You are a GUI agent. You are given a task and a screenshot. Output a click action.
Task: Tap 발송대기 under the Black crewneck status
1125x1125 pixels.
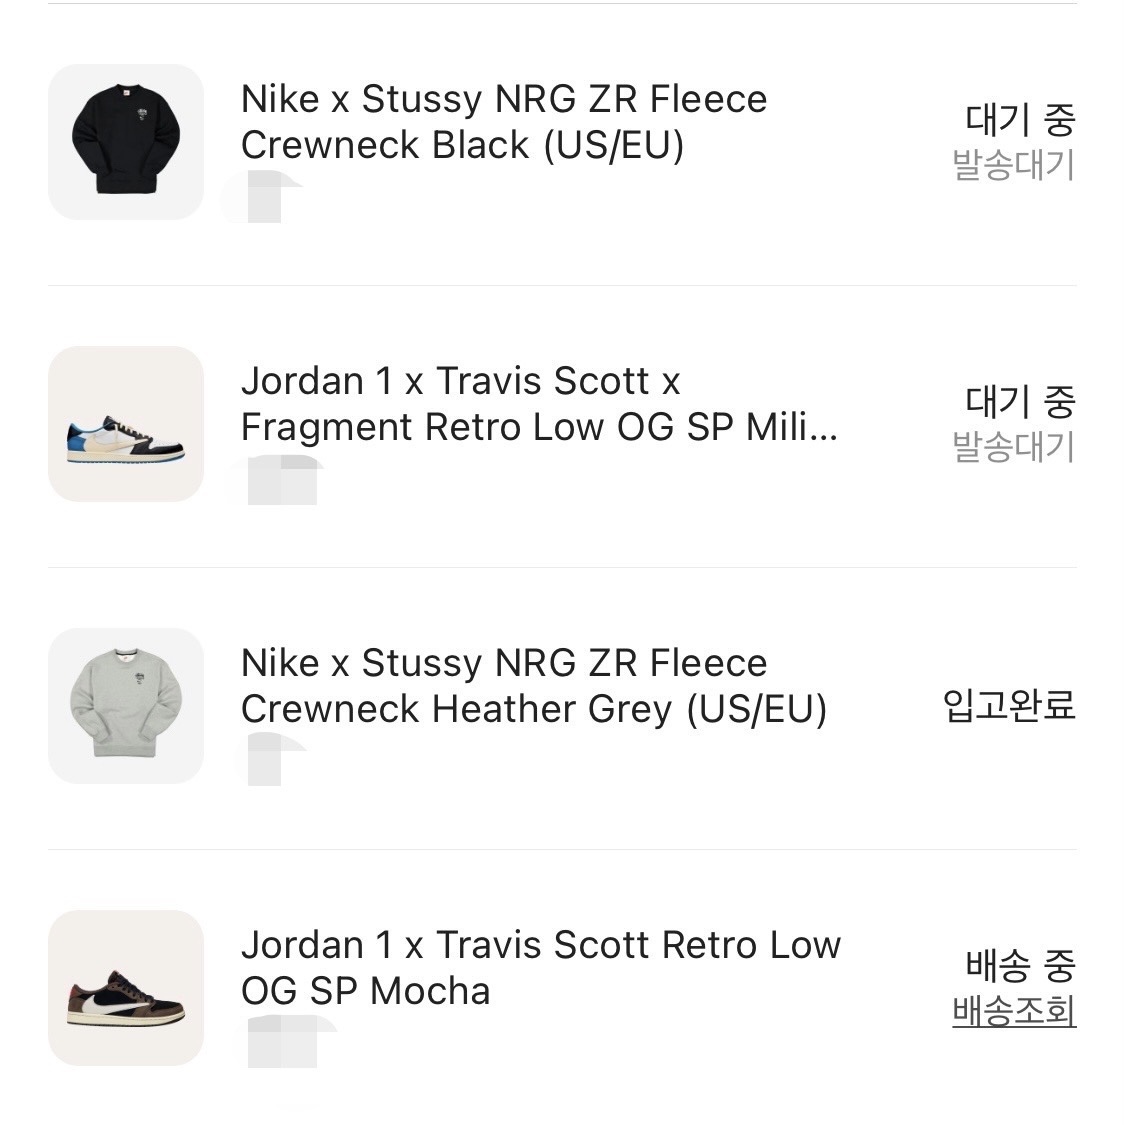pos(1014,165)
